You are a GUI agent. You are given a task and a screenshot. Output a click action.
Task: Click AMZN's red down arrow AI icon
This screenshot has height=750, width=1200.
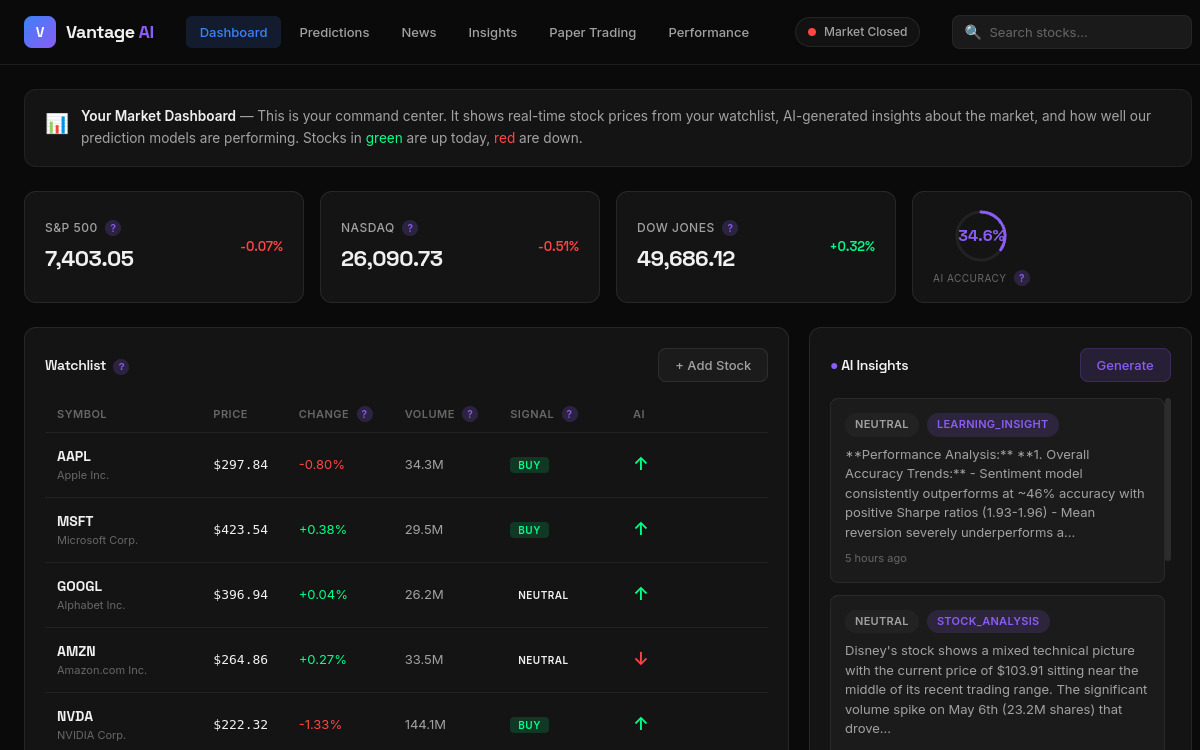641,659
